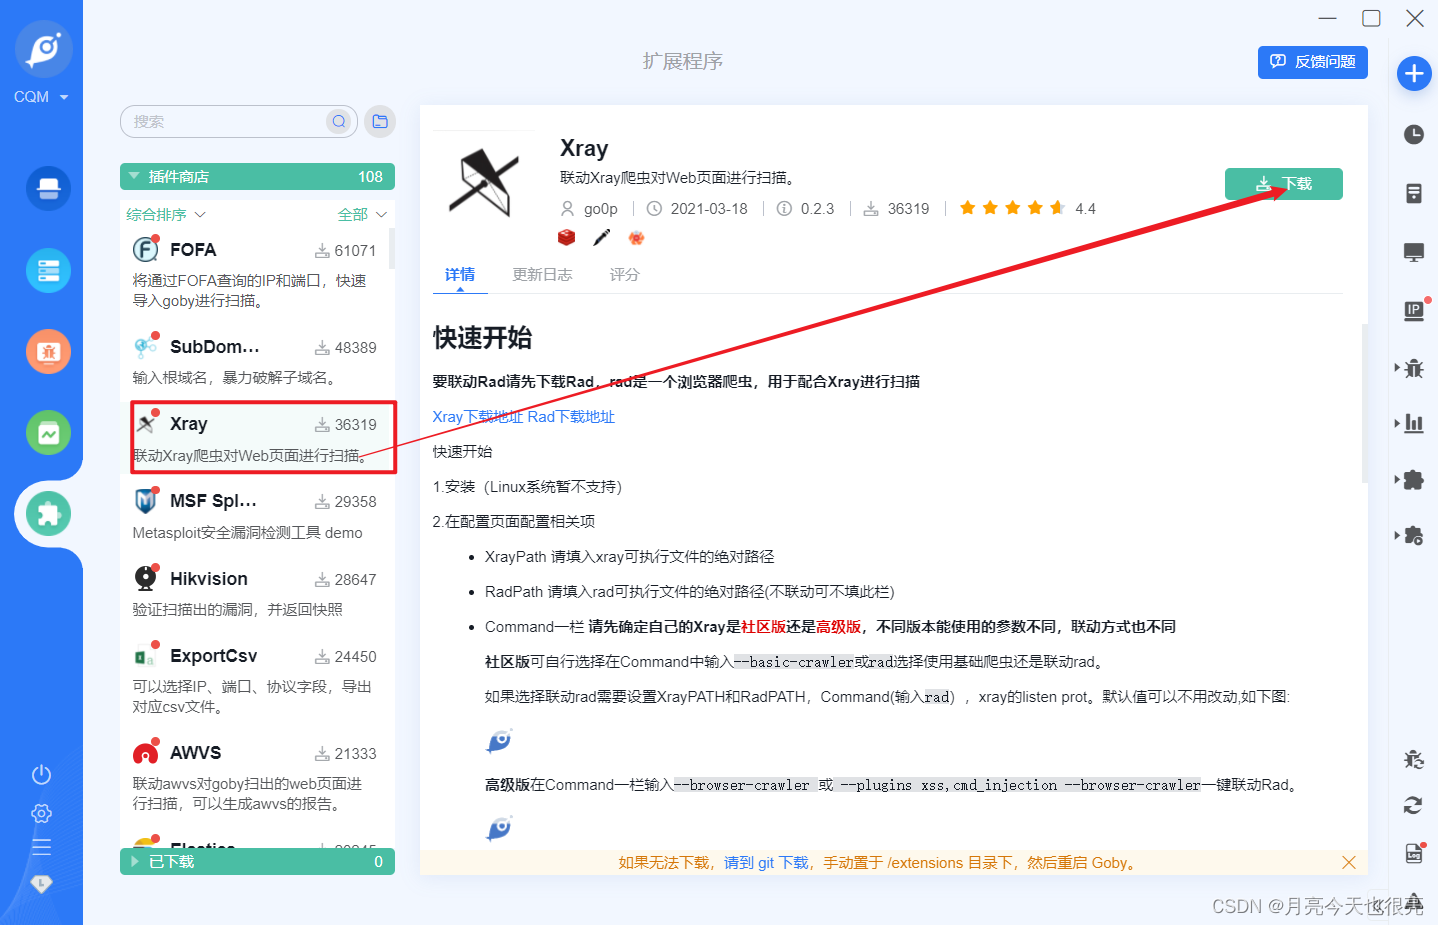Click the 0.2.3 version number
Image resolution: width=1438 pixels, height=925 pixels.
[x=817, y=209]
